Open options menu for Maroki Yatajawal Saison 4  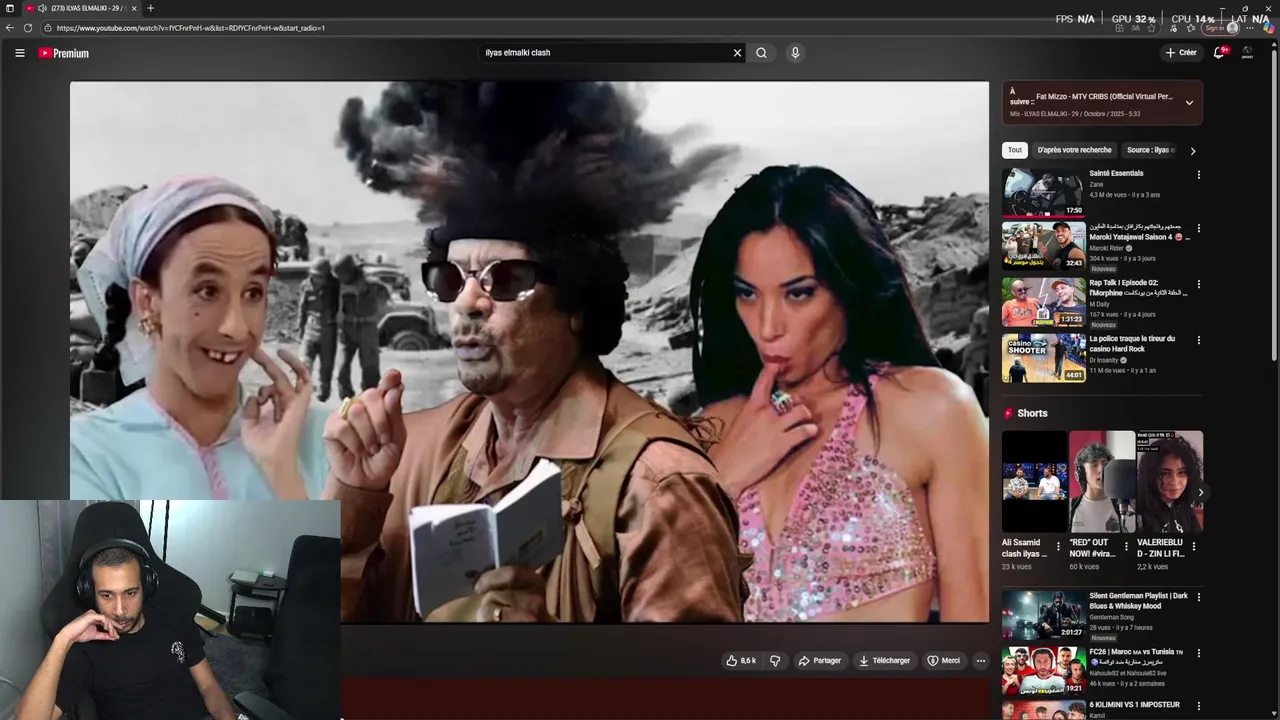click(x=1199, y=229)
